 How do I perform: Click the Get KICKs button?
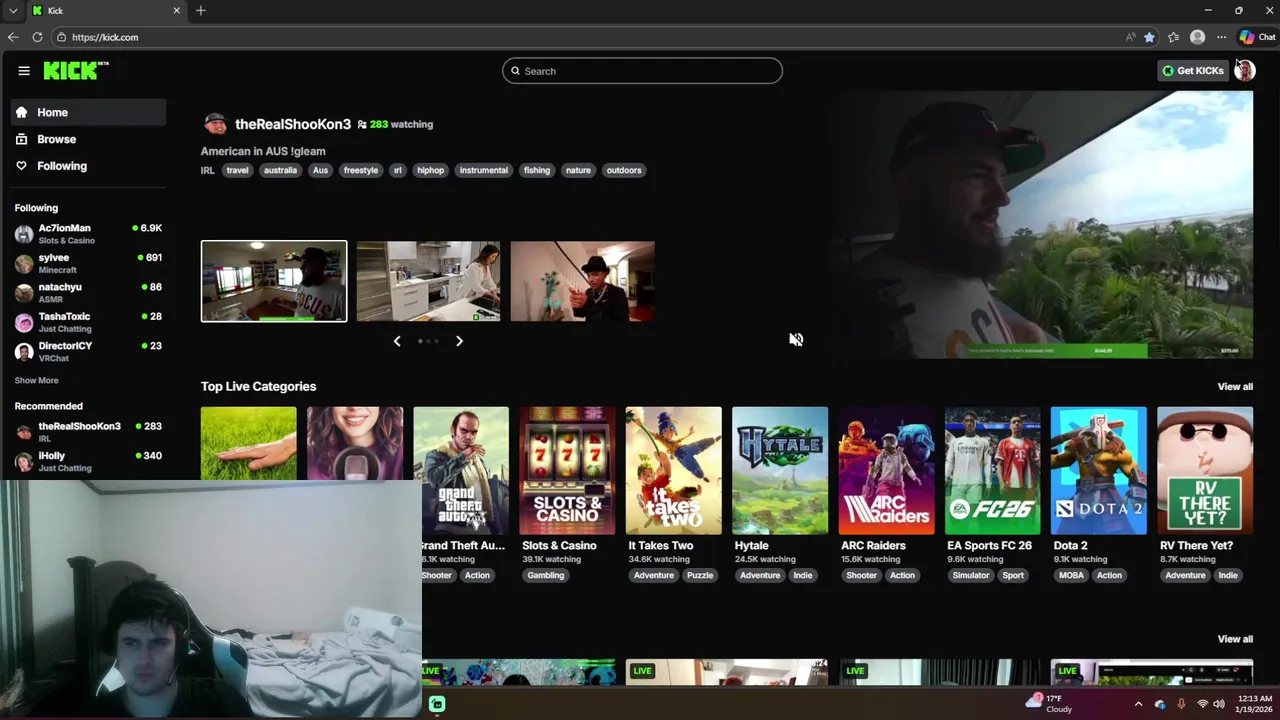click(x=1192, y=70)
